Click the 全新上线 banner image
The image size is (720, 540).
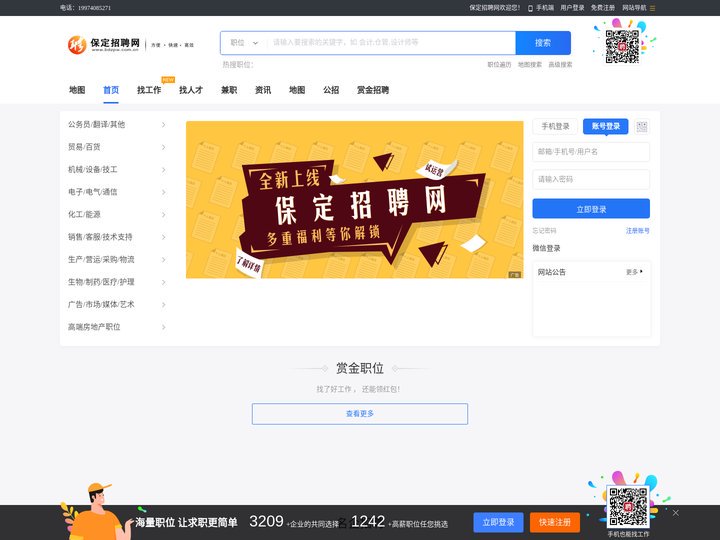354,200
